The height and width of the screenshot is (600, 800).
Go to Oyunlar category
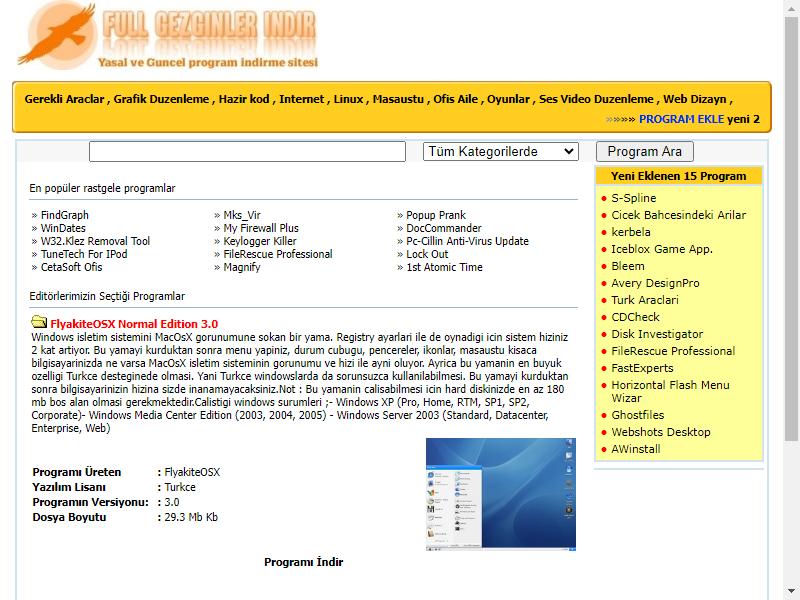click(x=508, y=99)
